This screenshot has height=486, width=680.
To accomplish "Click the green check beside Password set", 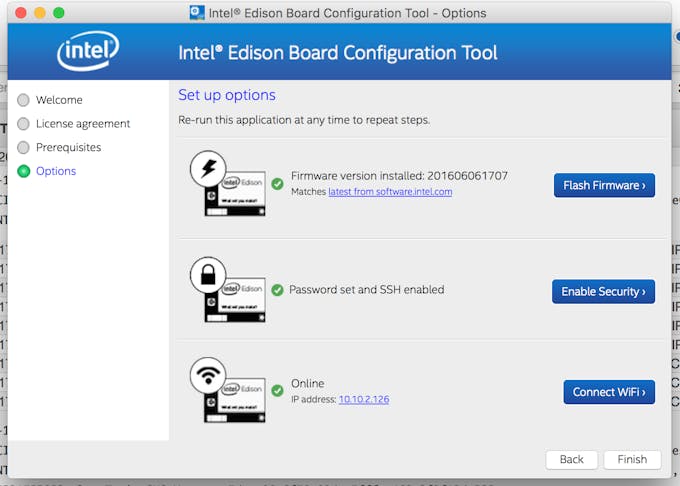I will (x=278, y=290).
